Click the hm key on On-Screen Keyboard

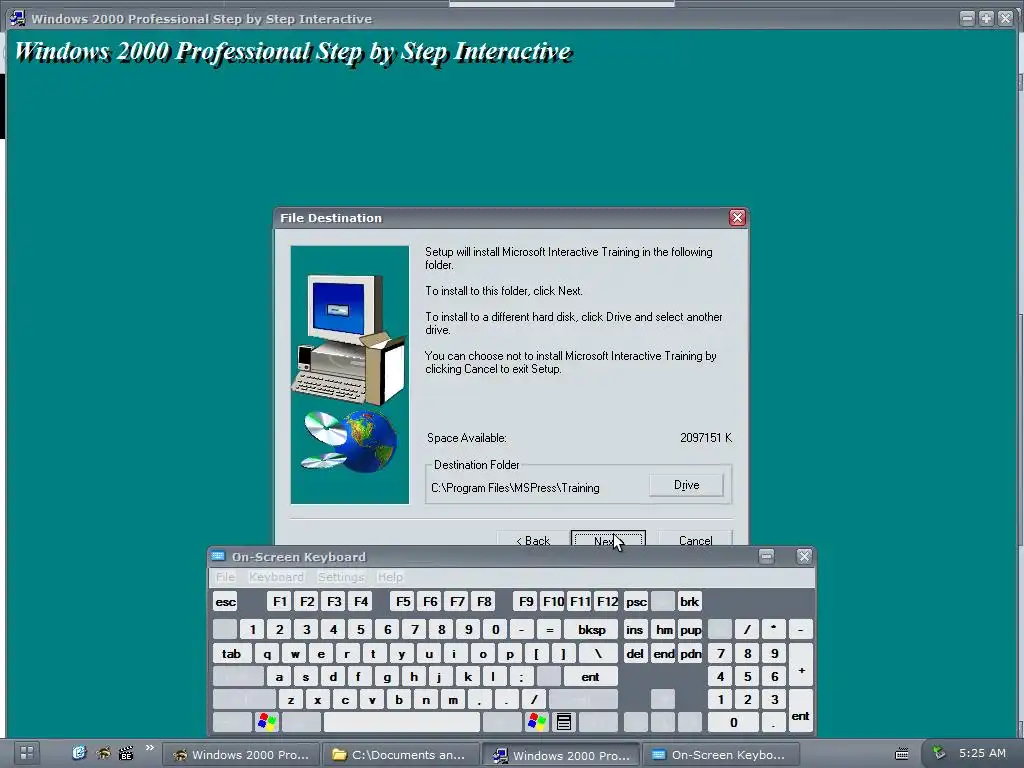click(x=664, y=630)
